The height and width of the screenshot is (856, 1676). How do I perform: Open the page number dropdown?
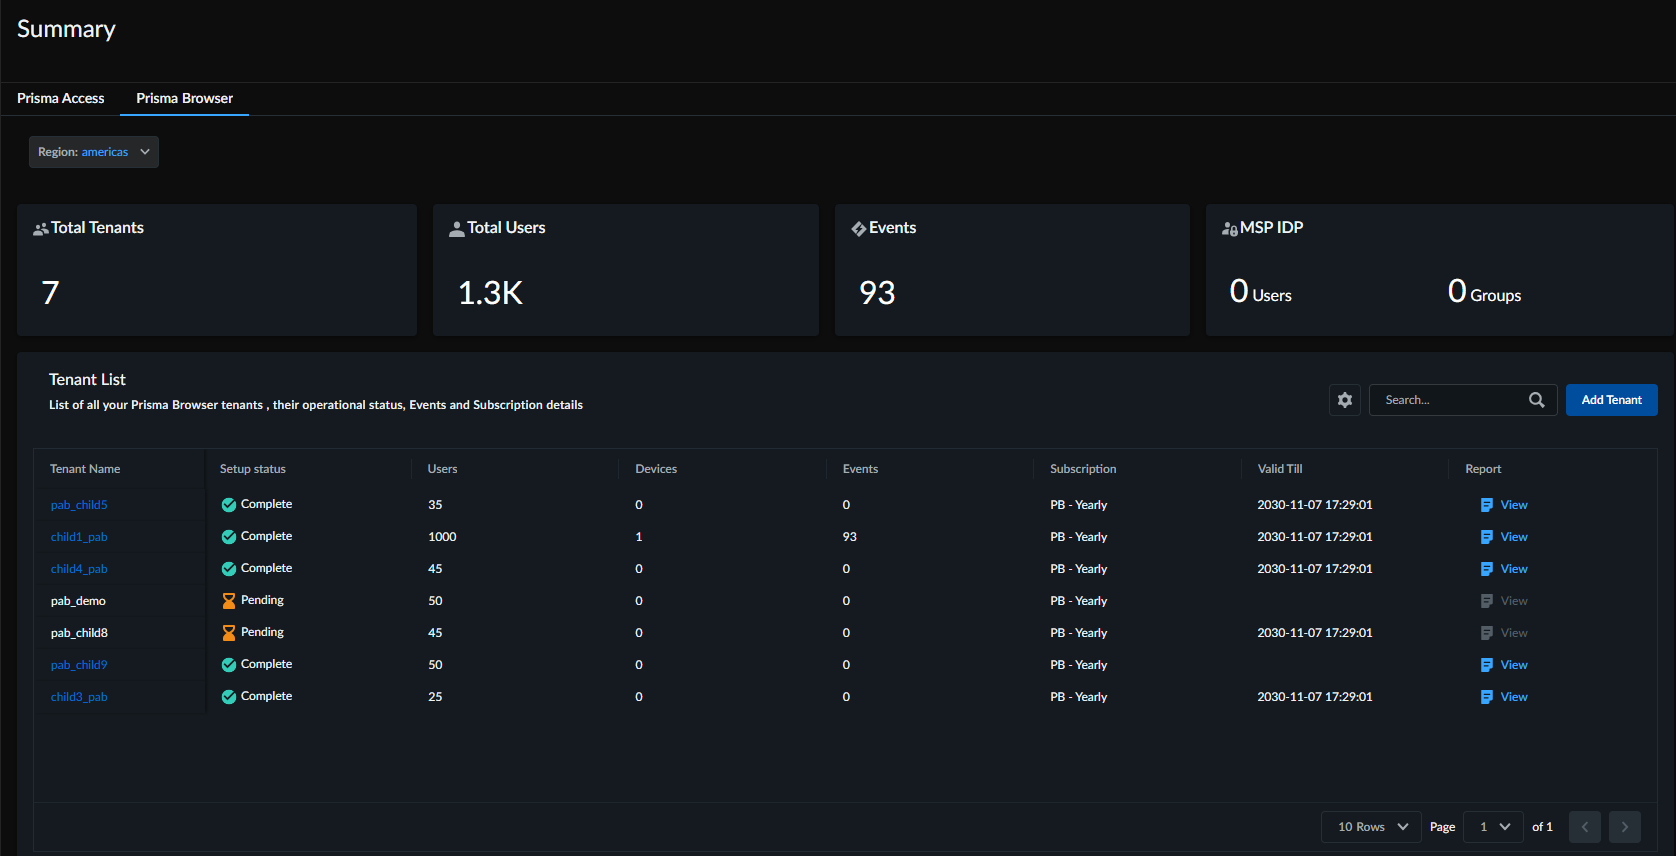click(x=1493, y=827)
